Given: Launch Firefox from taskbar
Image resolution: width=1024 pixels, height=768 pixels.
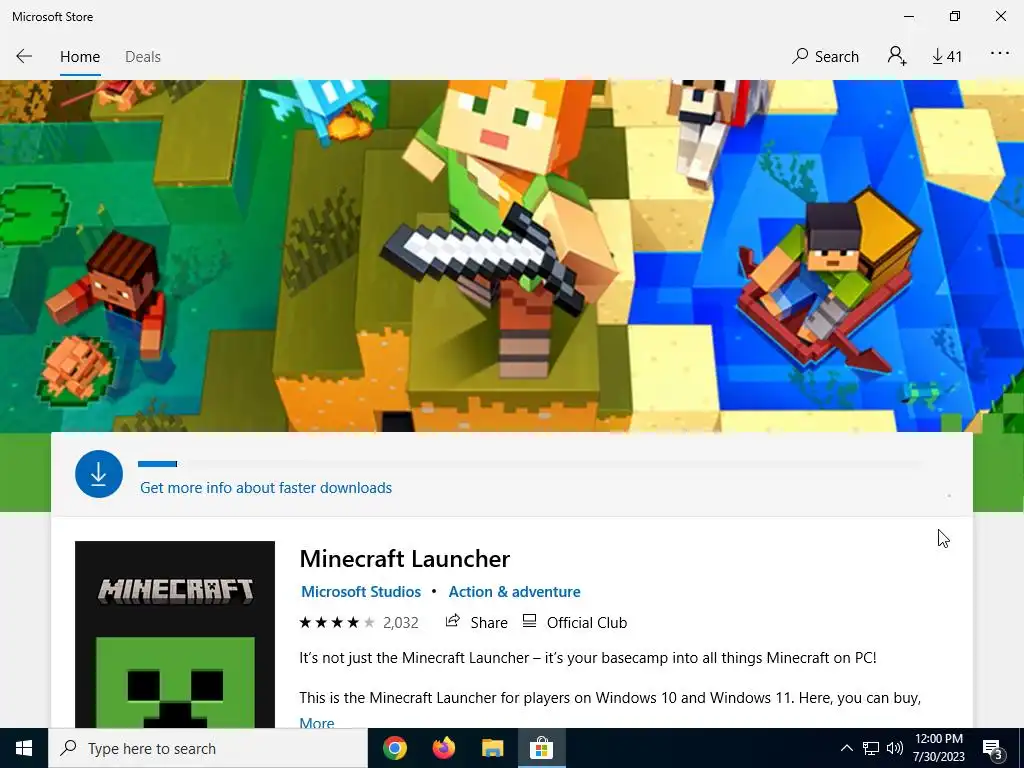Looking at the screenshot, I should [x=444, y=748].
